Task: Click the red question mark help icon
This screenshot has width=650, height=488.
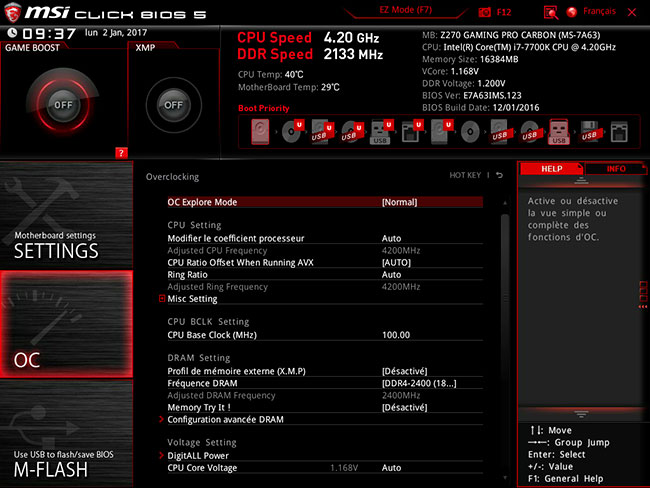Action: [122, 153]
